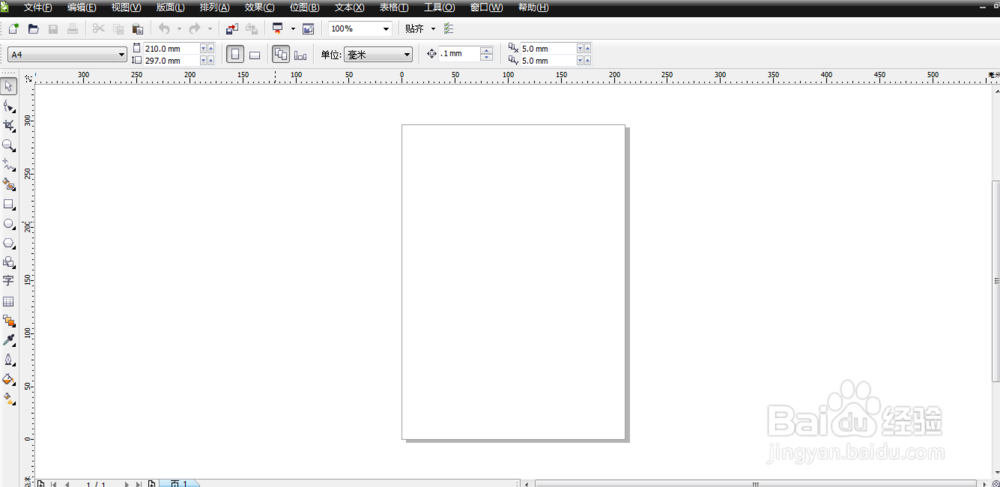Increase duplicate X distance 5.0 mm stepper
The width and height of the screenshot is (1000, 487).
(587, 48)
